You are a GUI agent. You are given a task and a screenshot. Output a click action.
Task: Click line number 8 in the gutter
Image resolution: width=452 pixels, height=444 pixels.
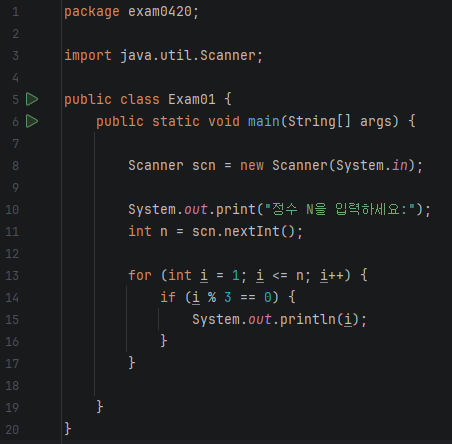(x=15, y=166)
